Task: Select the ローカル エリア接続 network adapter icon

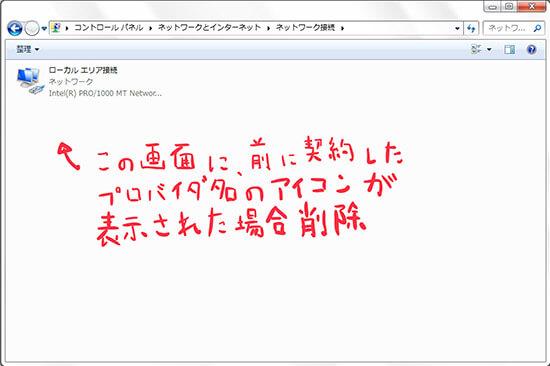Action: coord(30,81)
